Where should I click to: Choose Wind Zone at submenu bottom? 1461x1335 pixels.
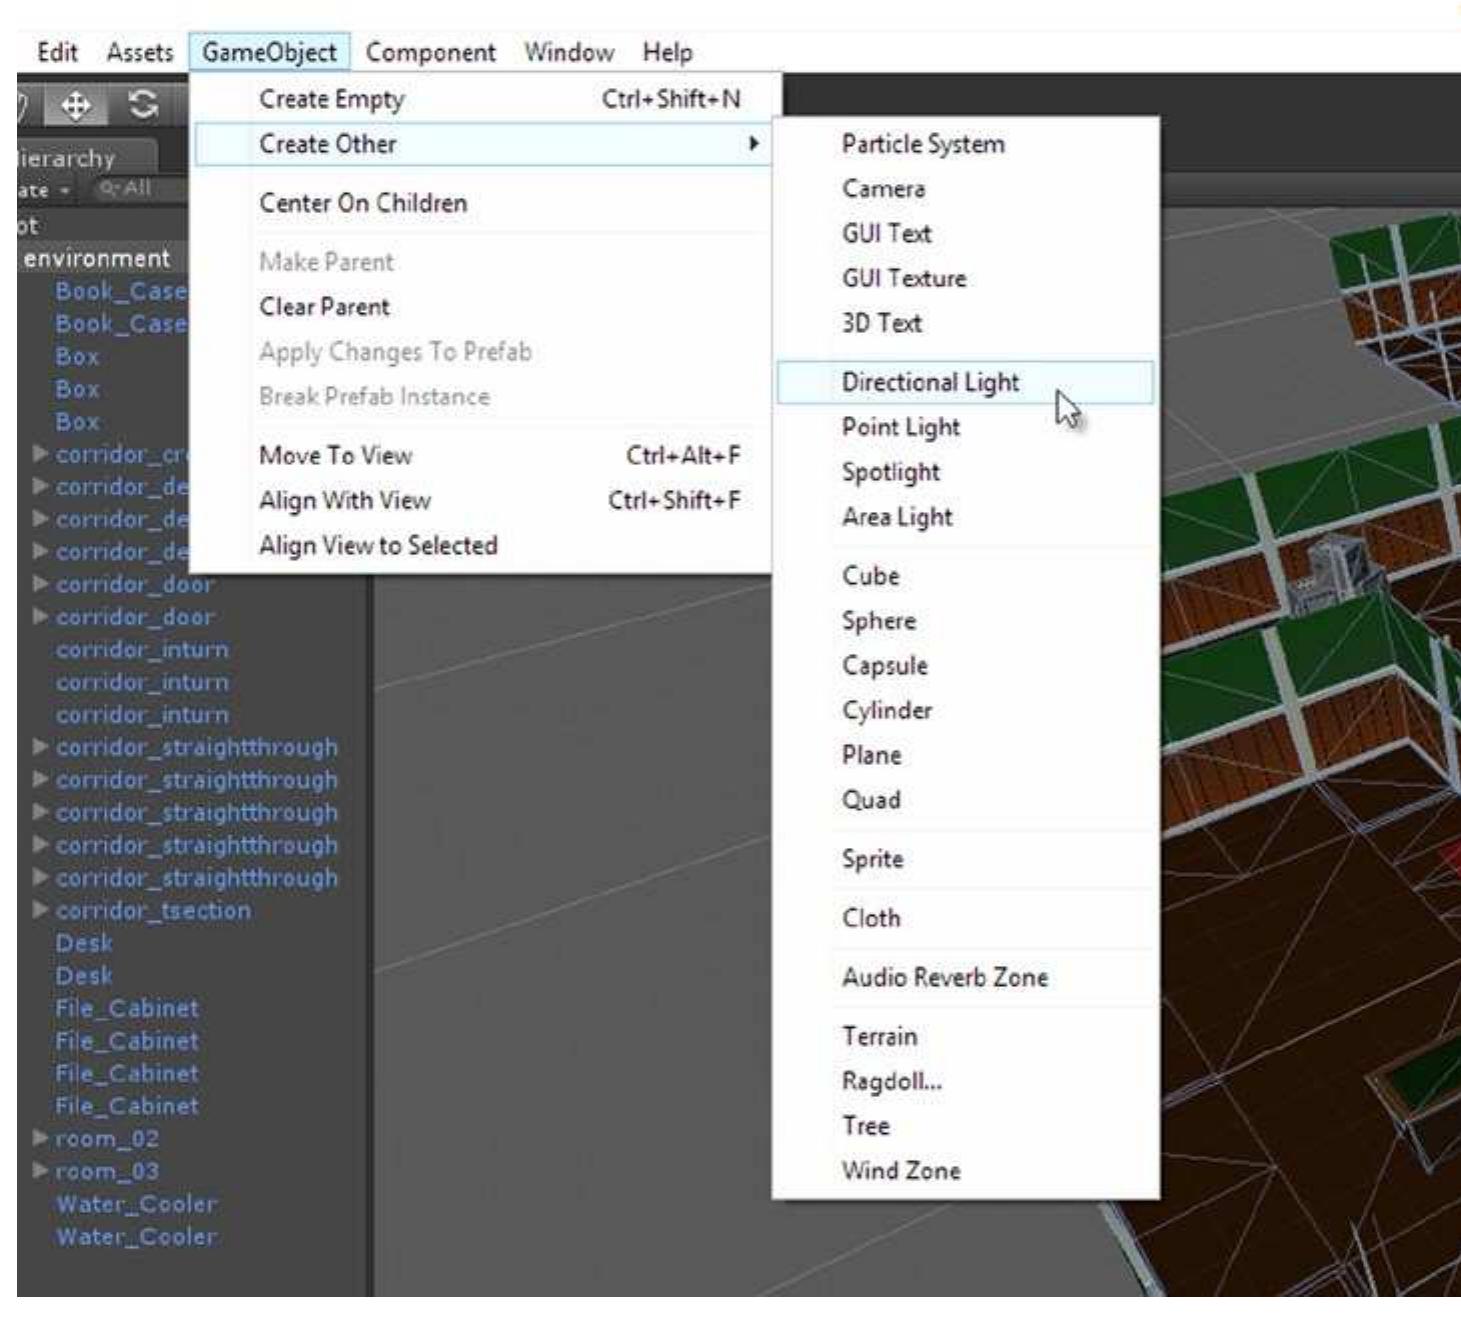904,1170
